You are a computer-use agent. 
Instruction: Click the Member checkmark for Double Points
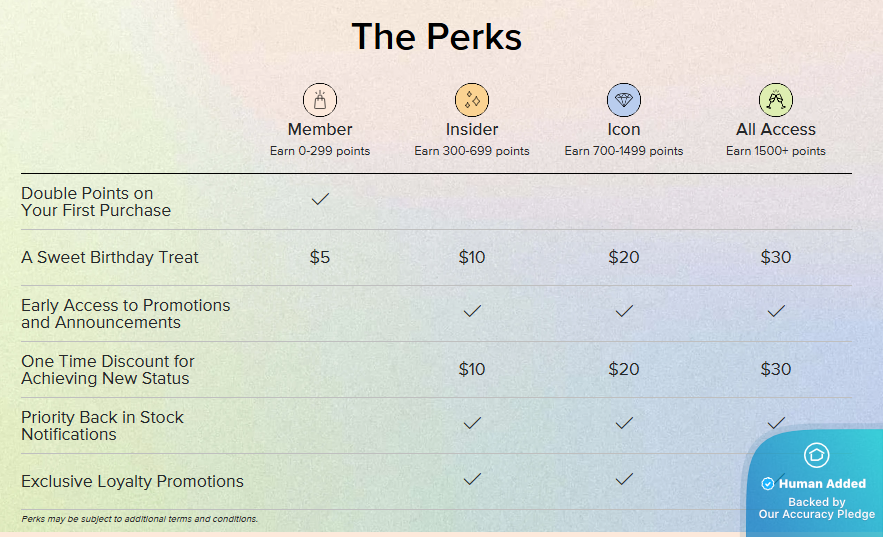pyautogui.click(x=320, y=200)
